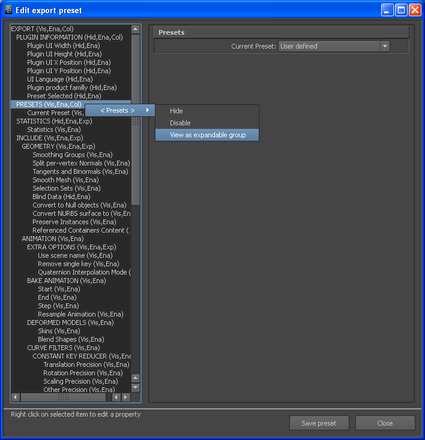This screenshot has height=440, width=425.
Task: Click the Close button at the bottom
Action: click(385, 423)
